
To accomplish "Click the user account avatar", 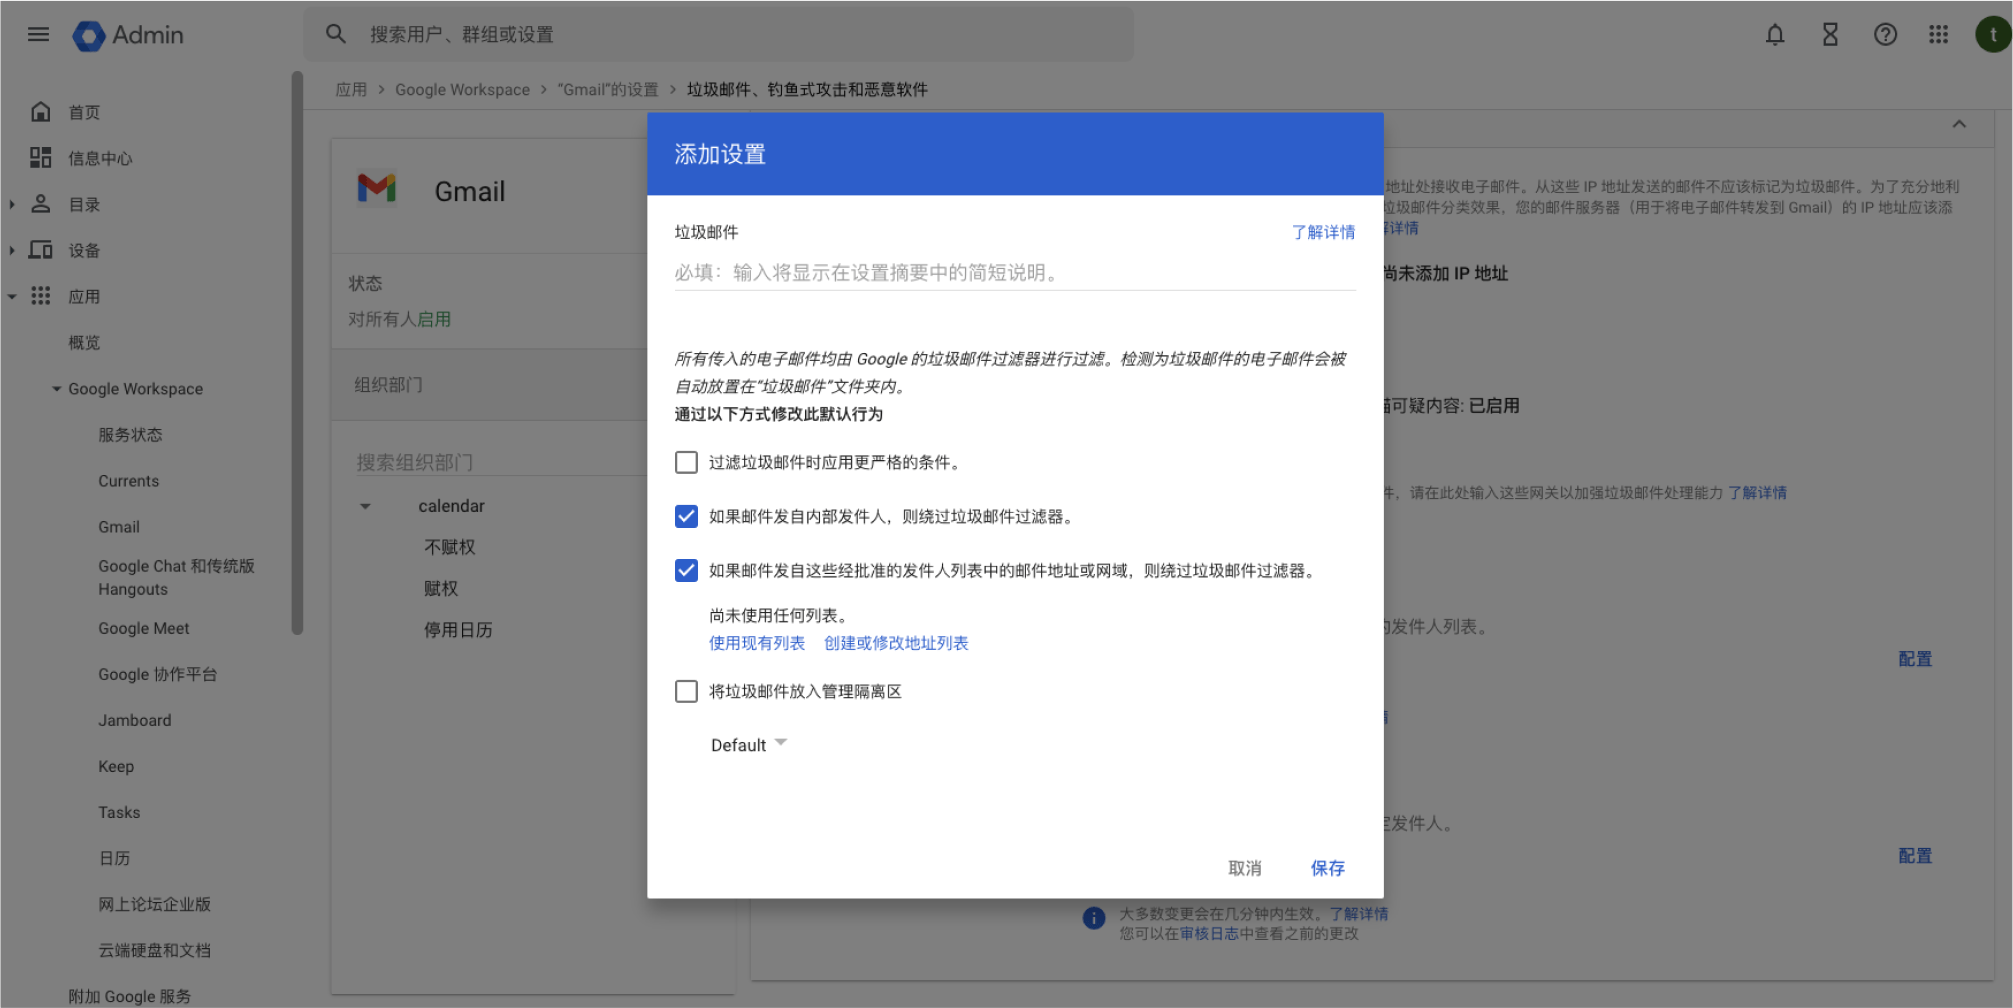I will [1991, 34].
